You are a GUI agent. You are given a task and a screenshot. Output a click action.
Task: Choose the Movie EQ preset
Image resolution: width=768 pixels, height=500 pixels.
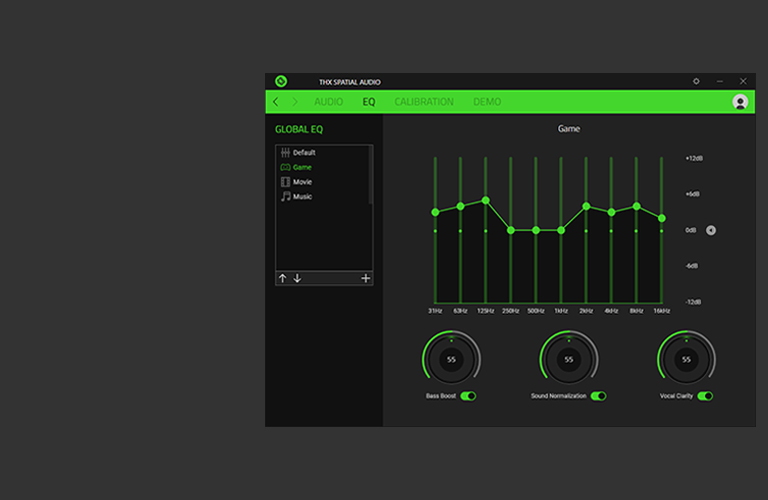[302, 182]
